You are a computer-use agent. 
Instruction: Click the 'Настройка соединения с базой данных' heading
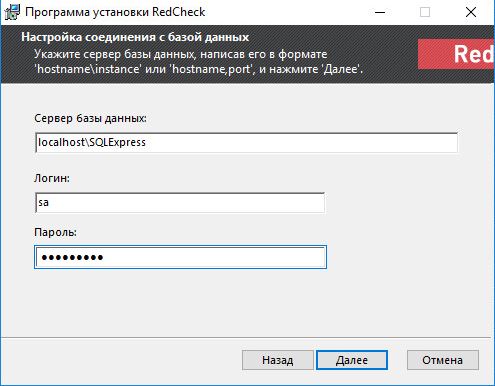(x=135, y=37)
